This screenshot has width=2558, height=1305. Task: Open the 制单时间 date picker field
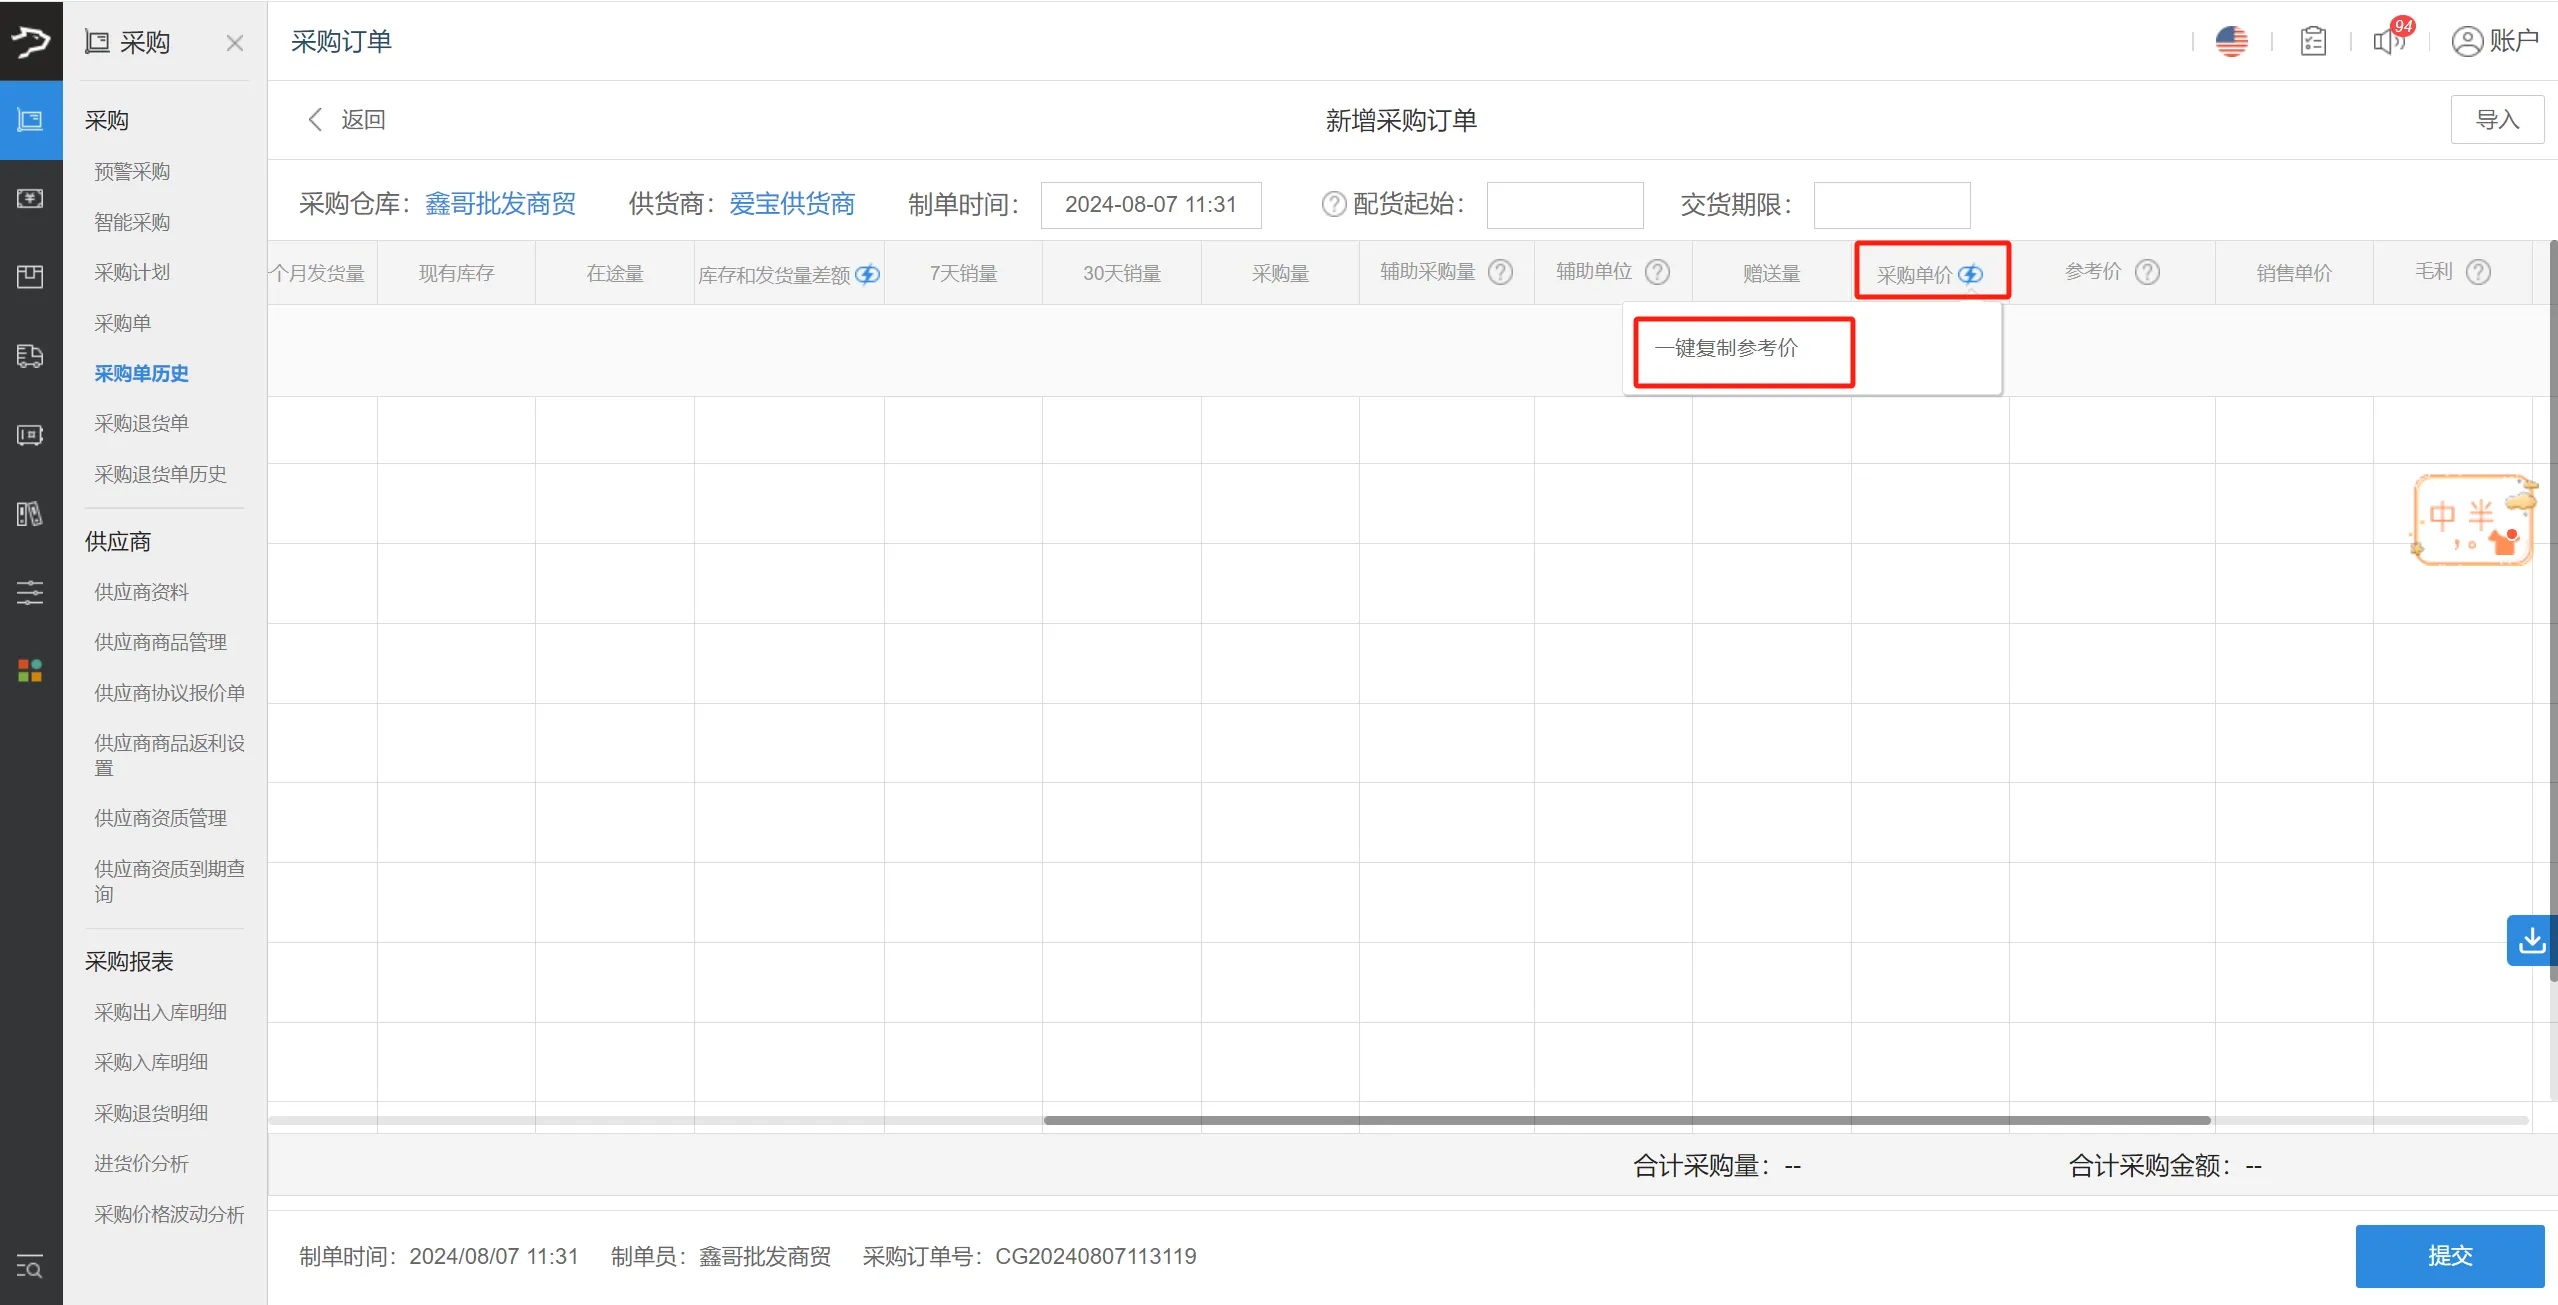(x=1150, y=204)
